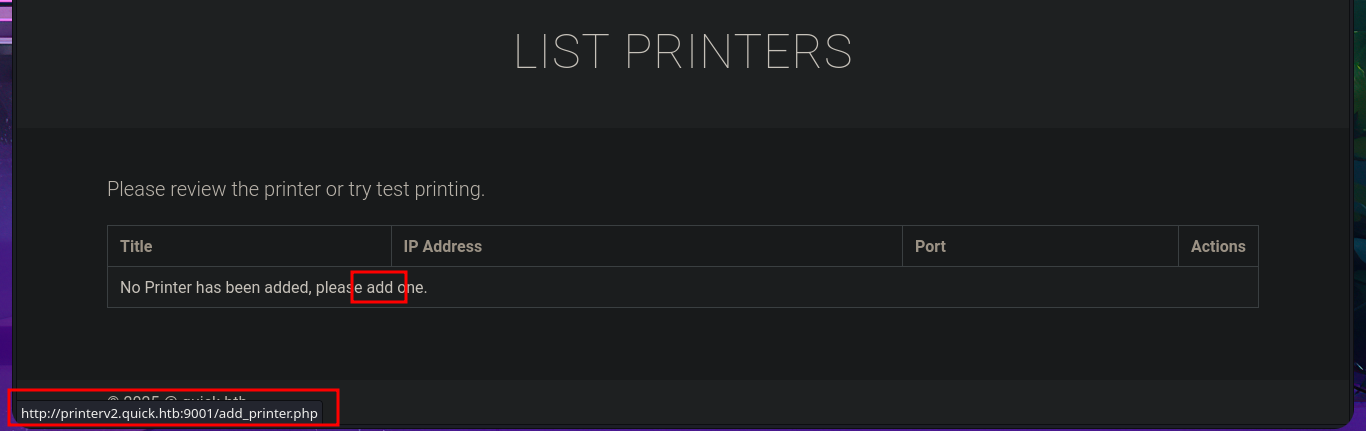Screen dimensions: 1366x431
Task: Select the Port column header
Action: (930, 246)
